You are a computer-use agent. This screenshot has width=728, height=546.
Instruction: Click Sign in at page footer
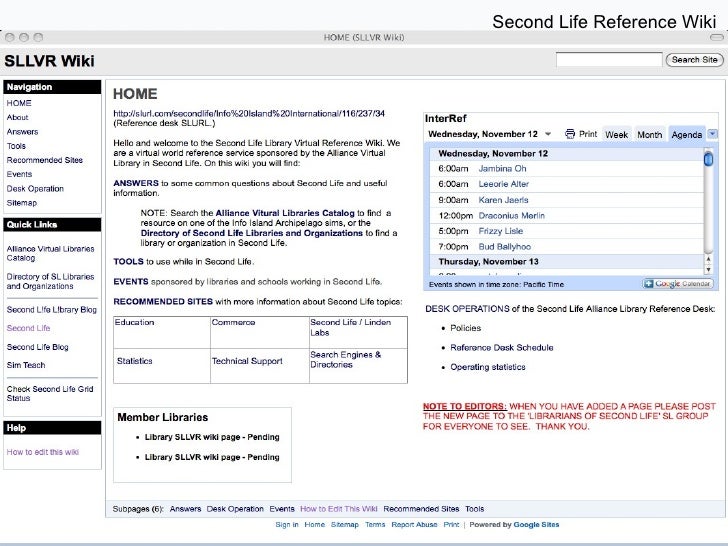tap(287, 525)
